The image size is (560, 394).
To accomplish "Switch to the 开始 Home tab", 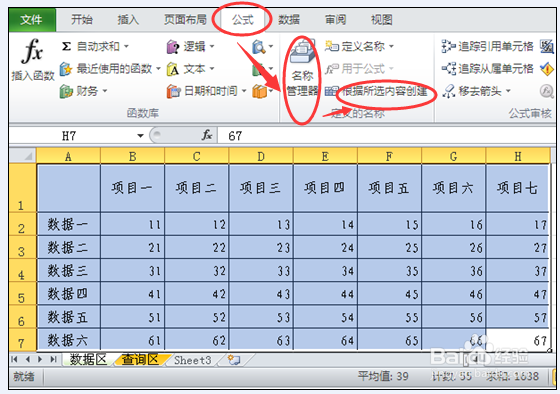I will [82, 20].
